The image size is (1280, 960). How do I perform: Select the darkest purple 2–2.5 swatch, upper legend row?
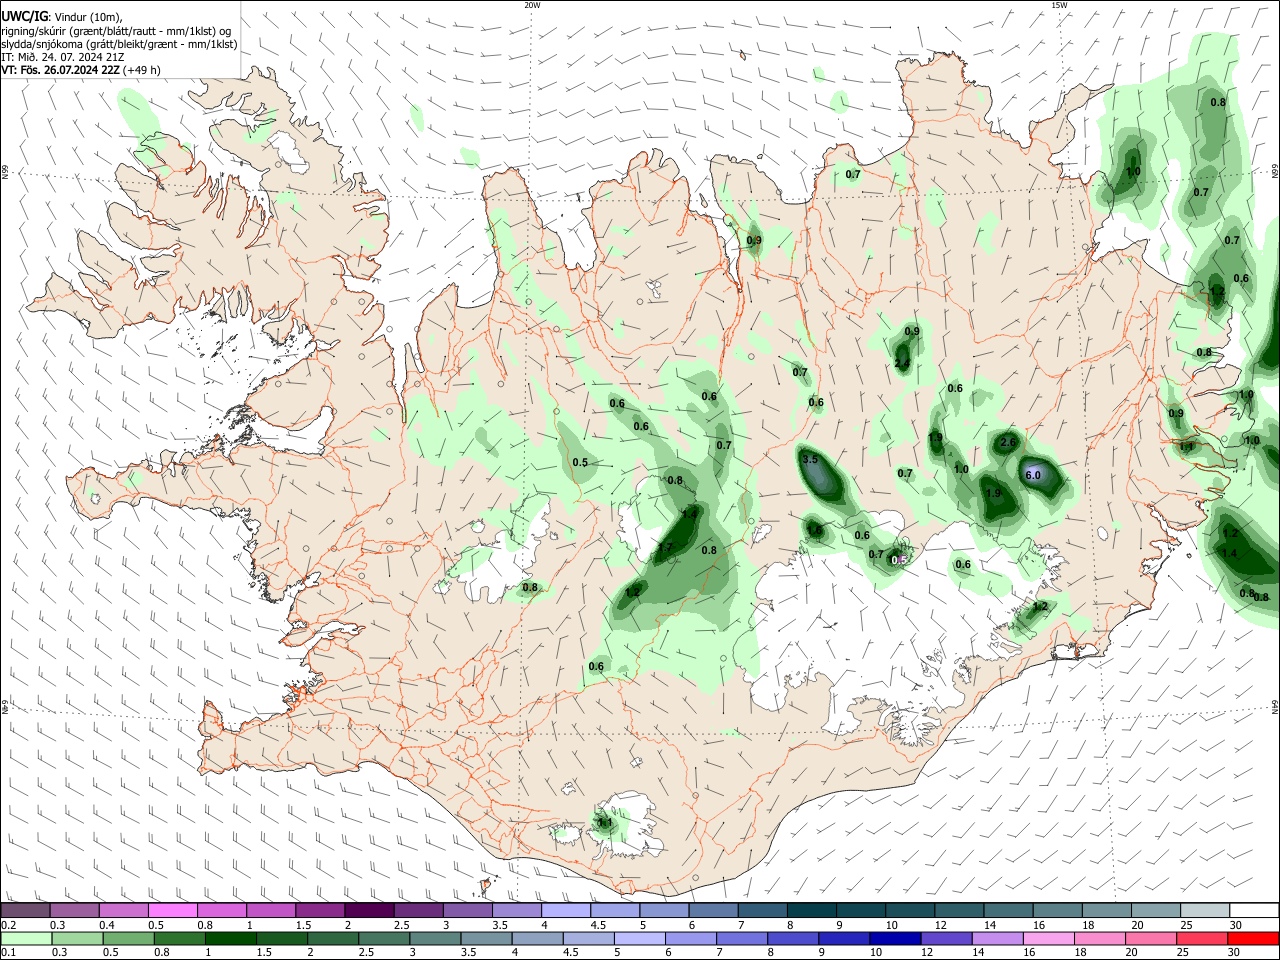point(368,911)
